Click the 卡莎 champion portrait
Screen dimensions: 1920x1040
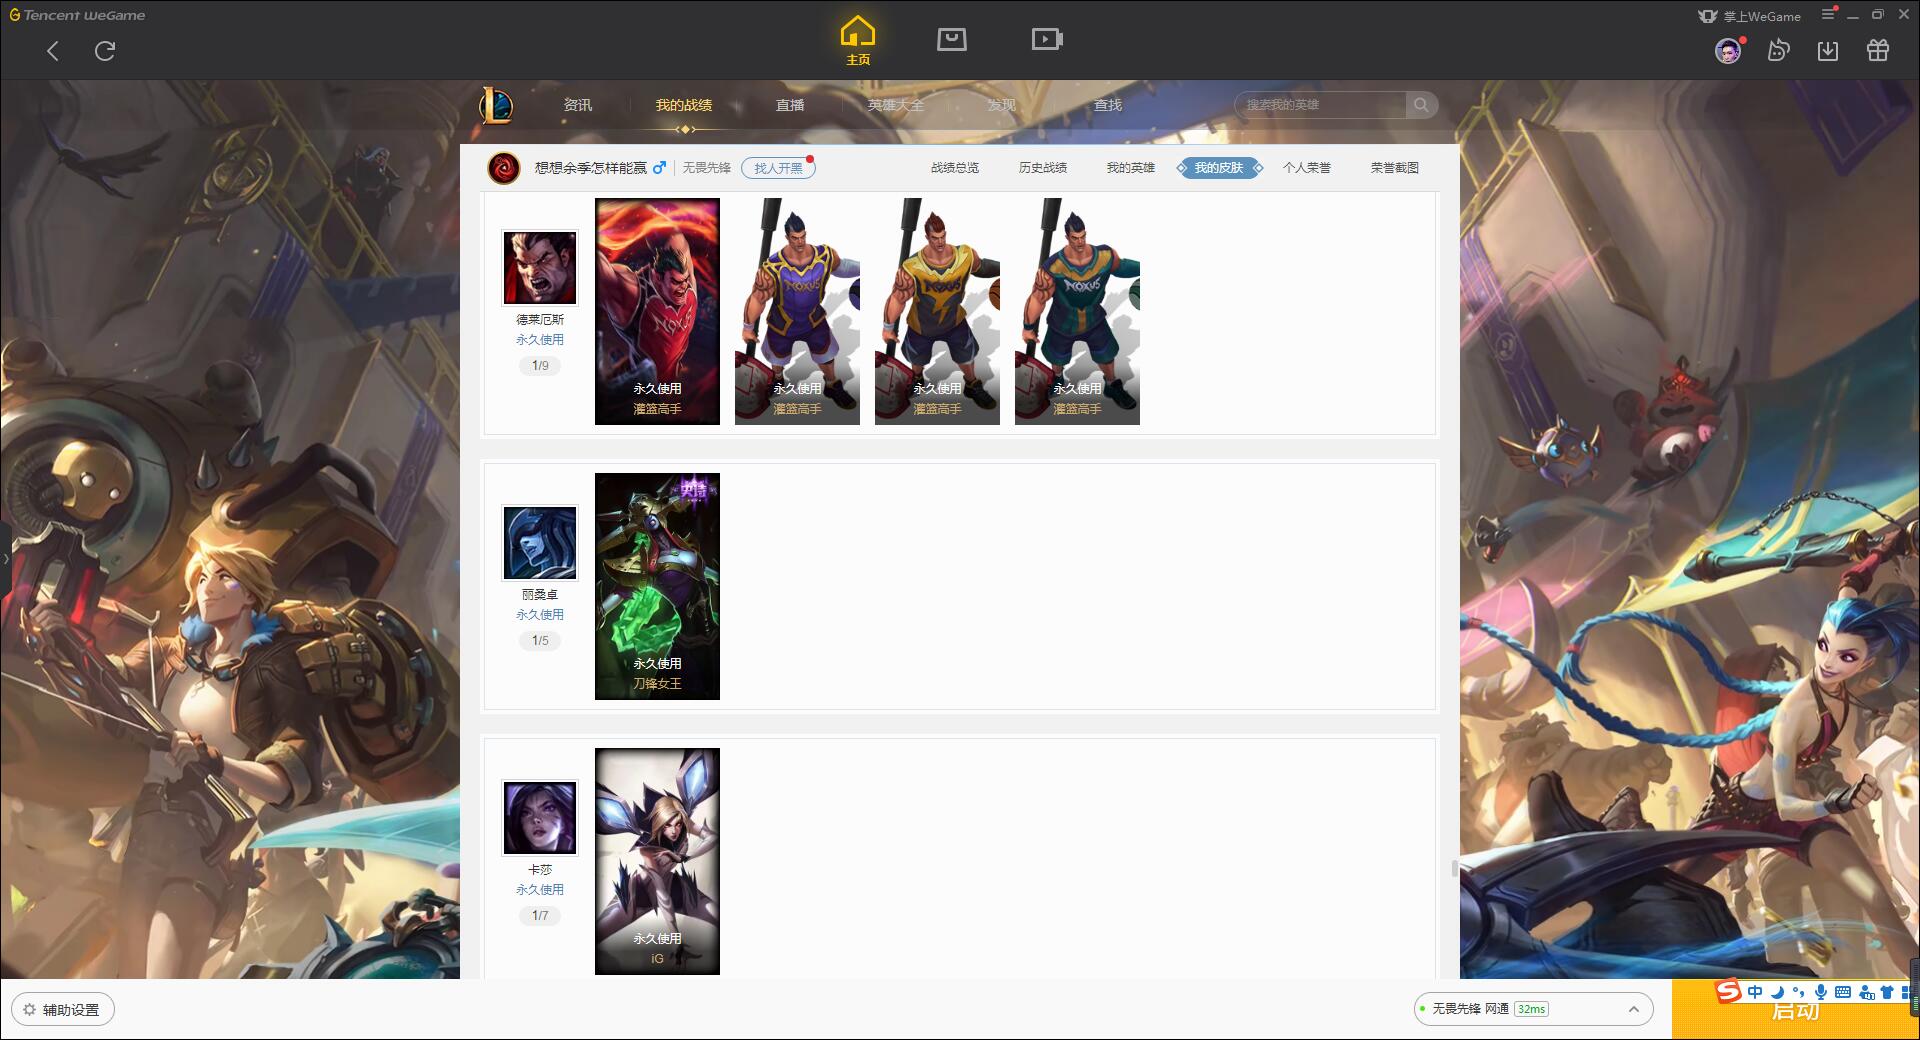(x=540, y=818)
